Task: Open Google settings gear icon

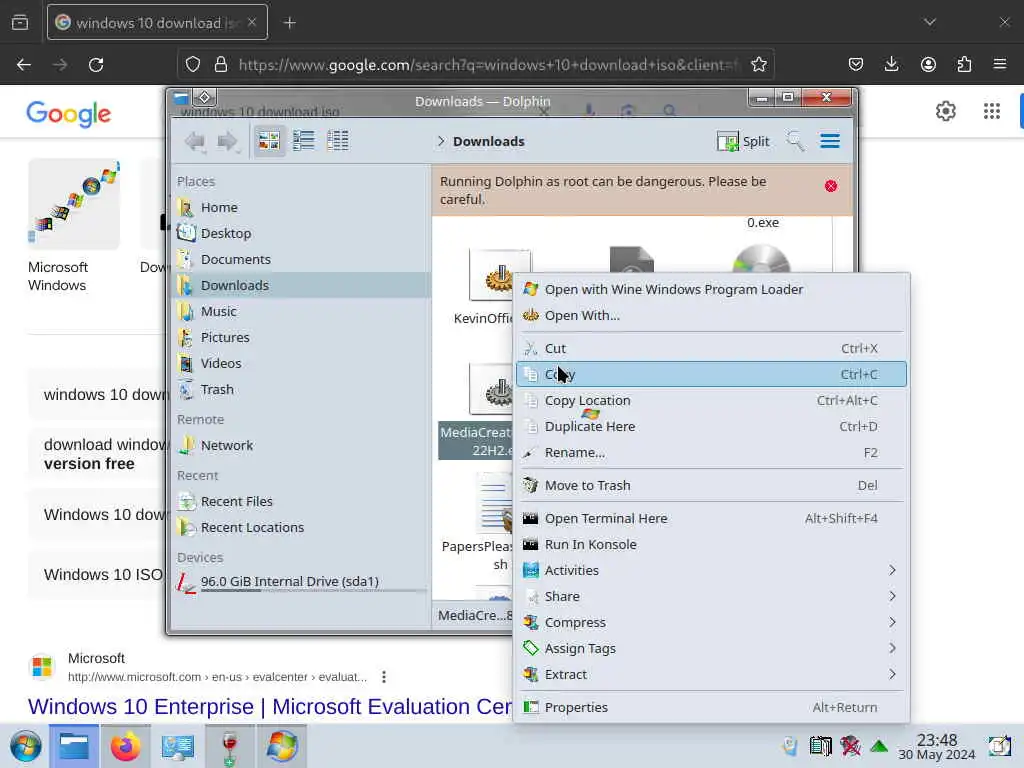Action: pyautogui.click(x=945, y=111)
